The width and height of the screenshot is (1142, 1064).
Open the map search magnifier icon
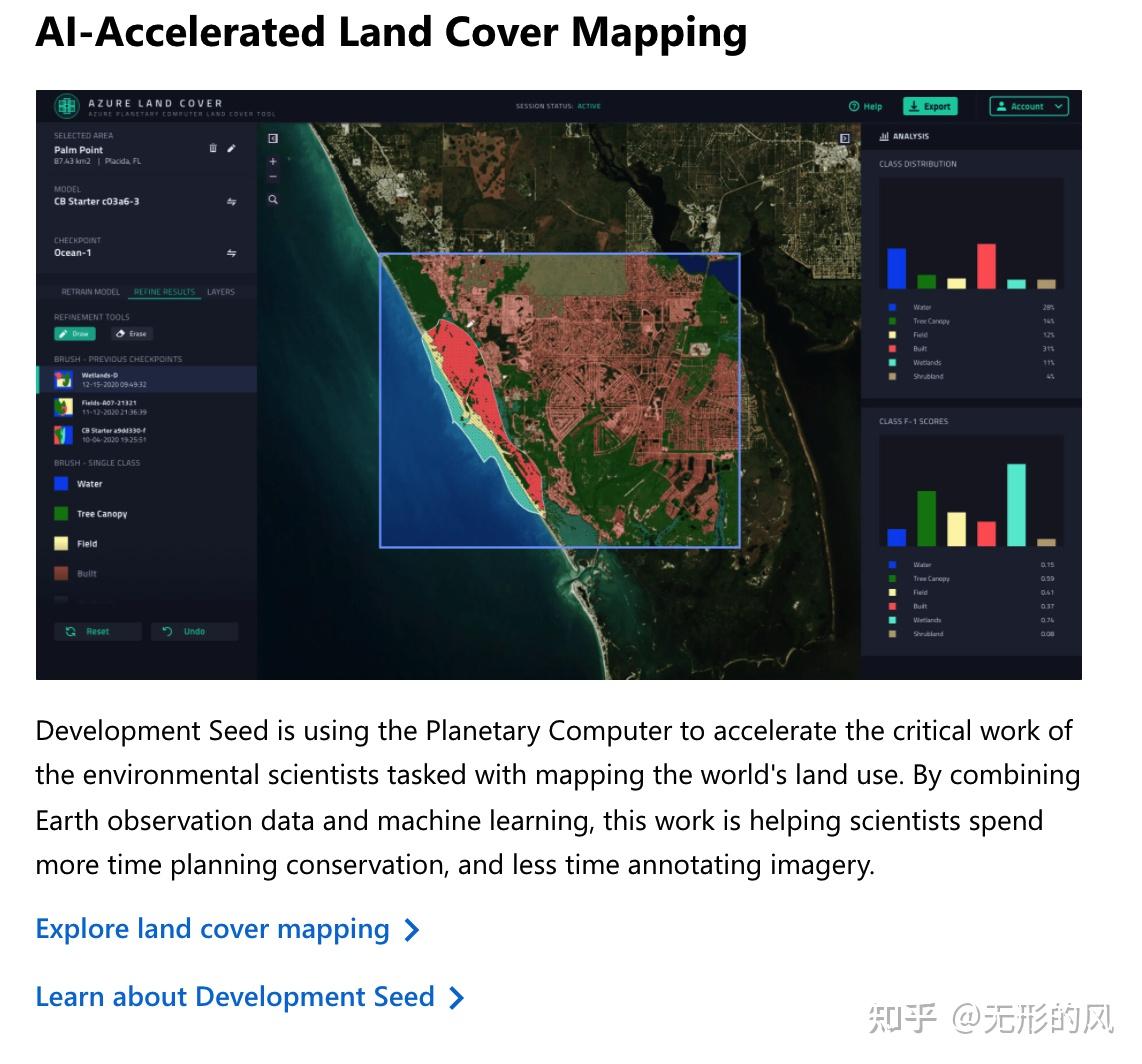point(273,200)
